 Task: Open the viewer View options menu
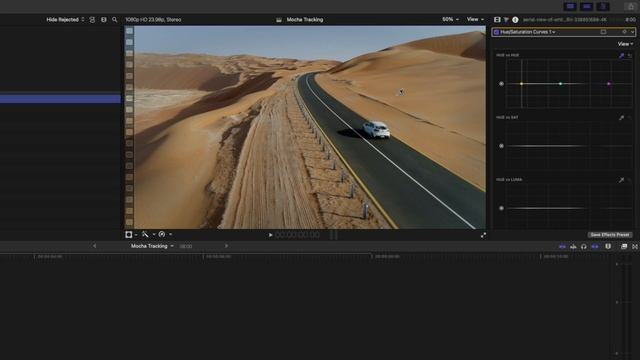[x=475, y=19]
